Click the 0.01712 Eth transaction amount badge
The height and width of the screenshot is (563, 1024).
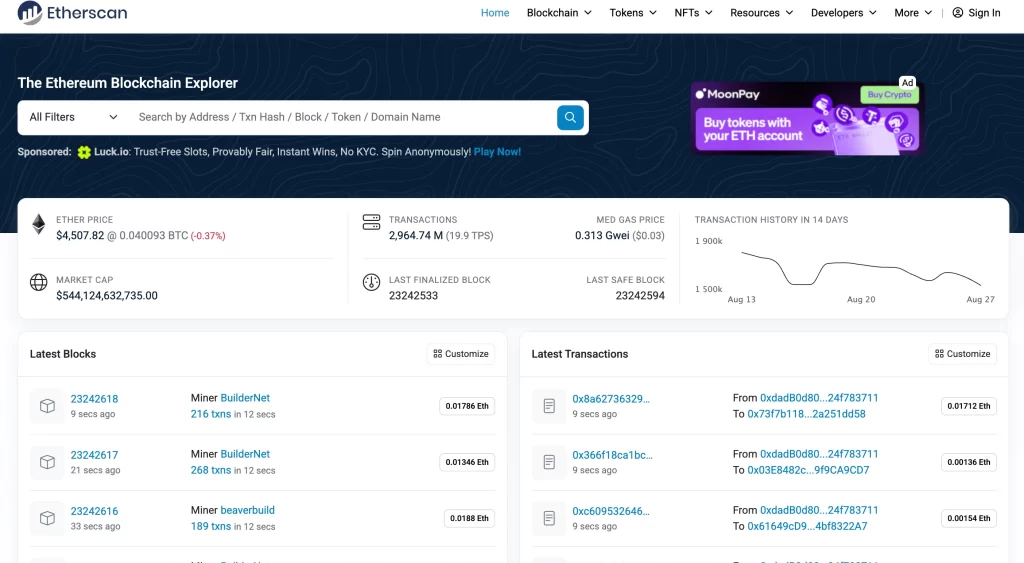[x=968, y=406]
